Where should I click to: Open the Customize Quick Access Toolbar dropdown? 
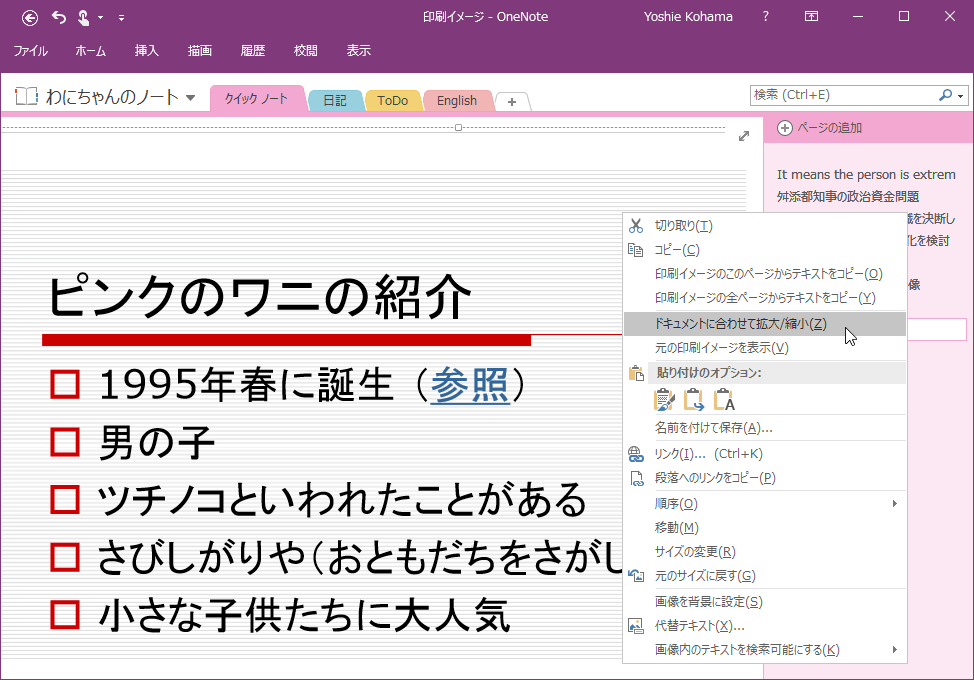(121, 18)
